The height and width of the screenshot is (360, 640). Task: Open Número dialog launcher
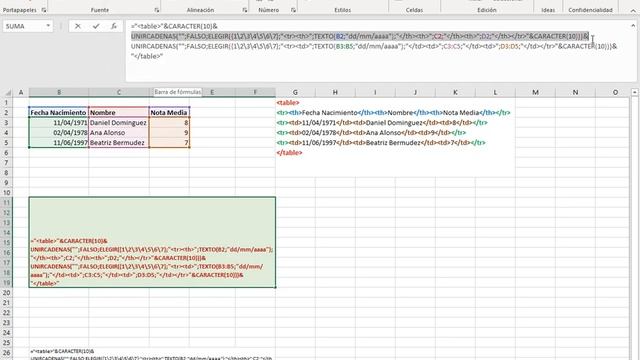tap(293, 10)
